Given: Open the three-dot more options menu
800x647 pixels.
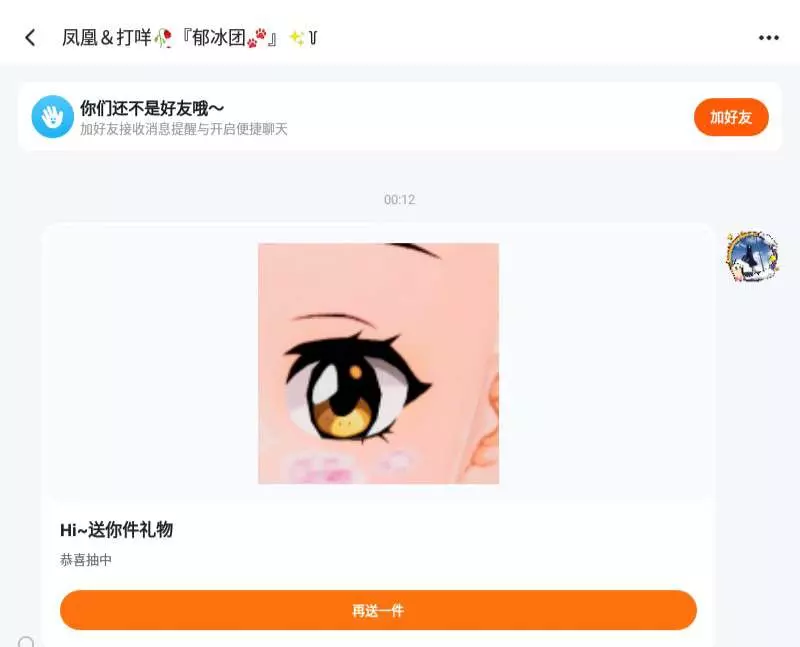Looking at the screenshot, I should click(768, 38).
